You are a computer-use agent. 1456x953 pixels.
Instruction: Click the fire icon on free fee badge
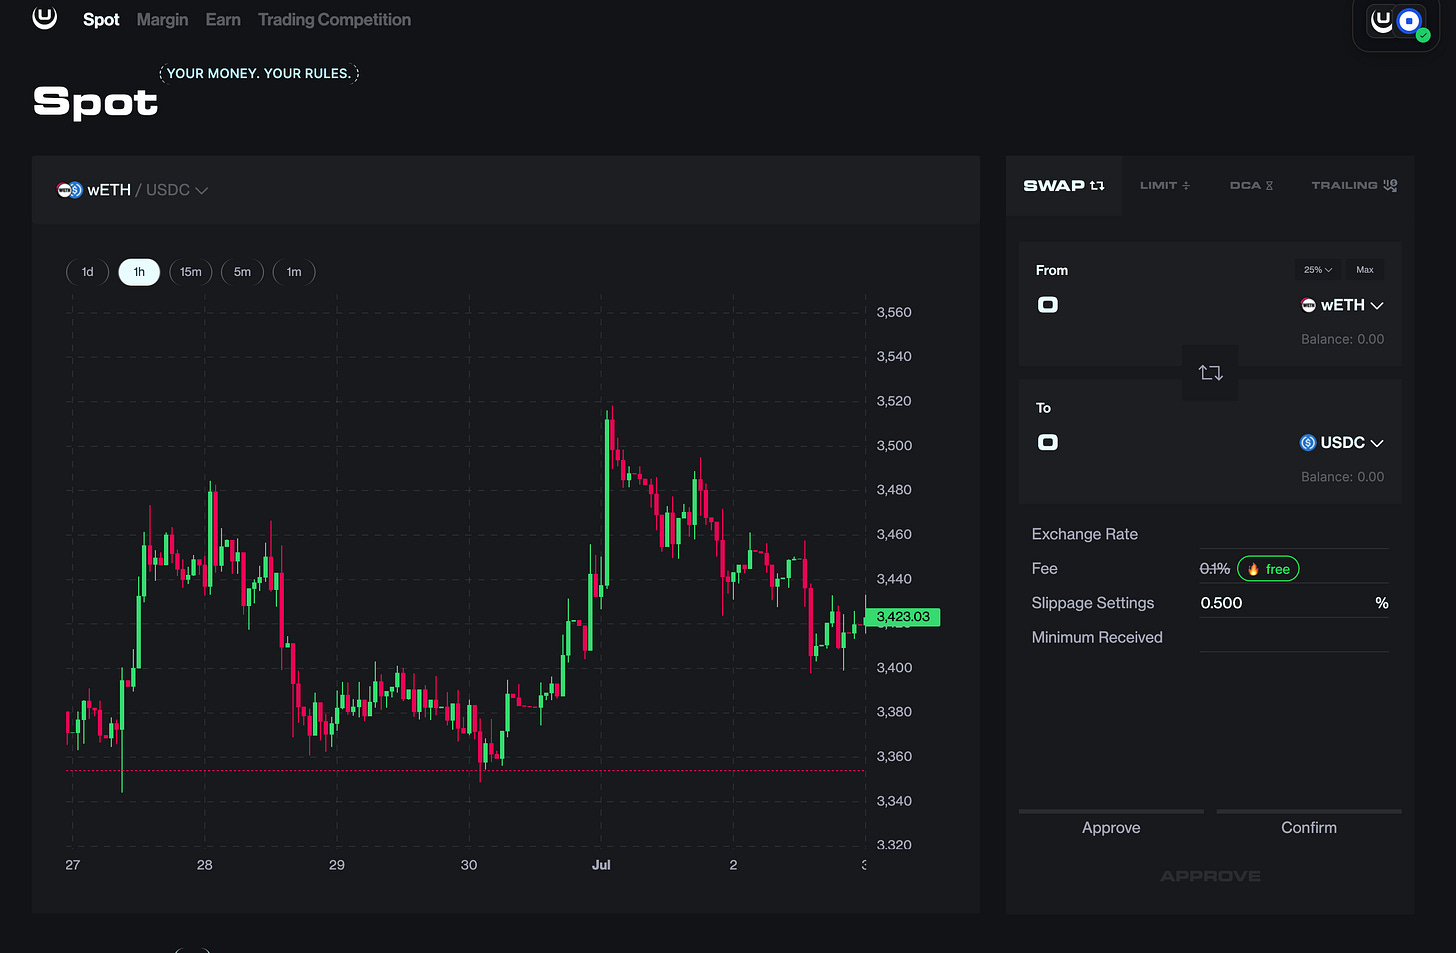coord(1253,569)
